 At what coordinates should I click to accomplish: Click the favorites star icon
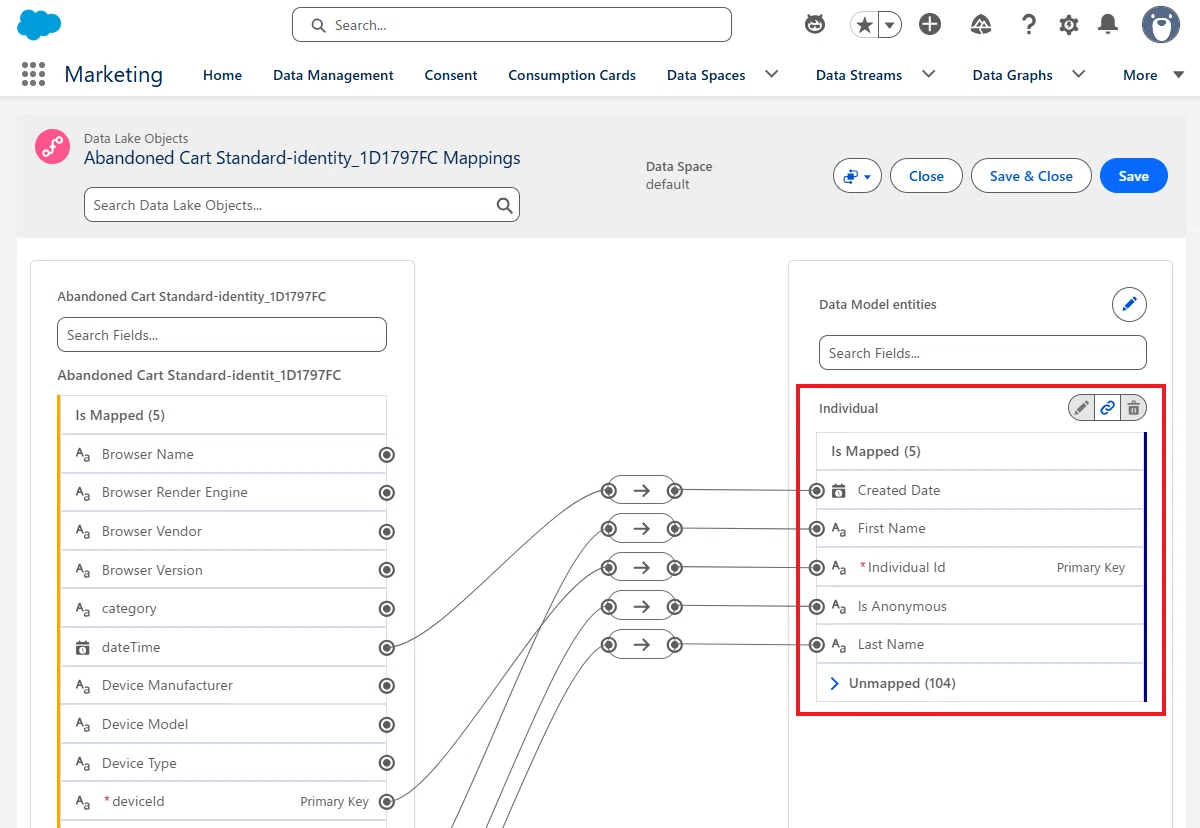pos(864,25)
